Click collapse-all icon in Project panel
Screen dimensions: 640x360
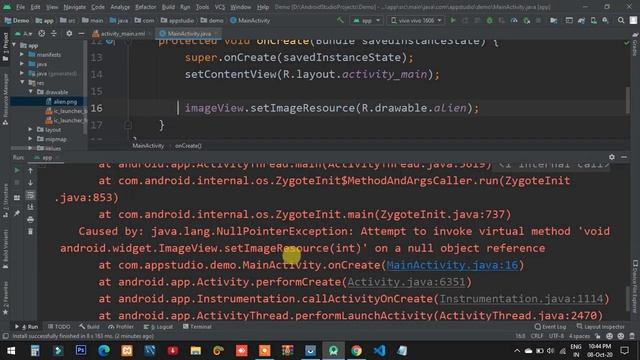(53, 33)
